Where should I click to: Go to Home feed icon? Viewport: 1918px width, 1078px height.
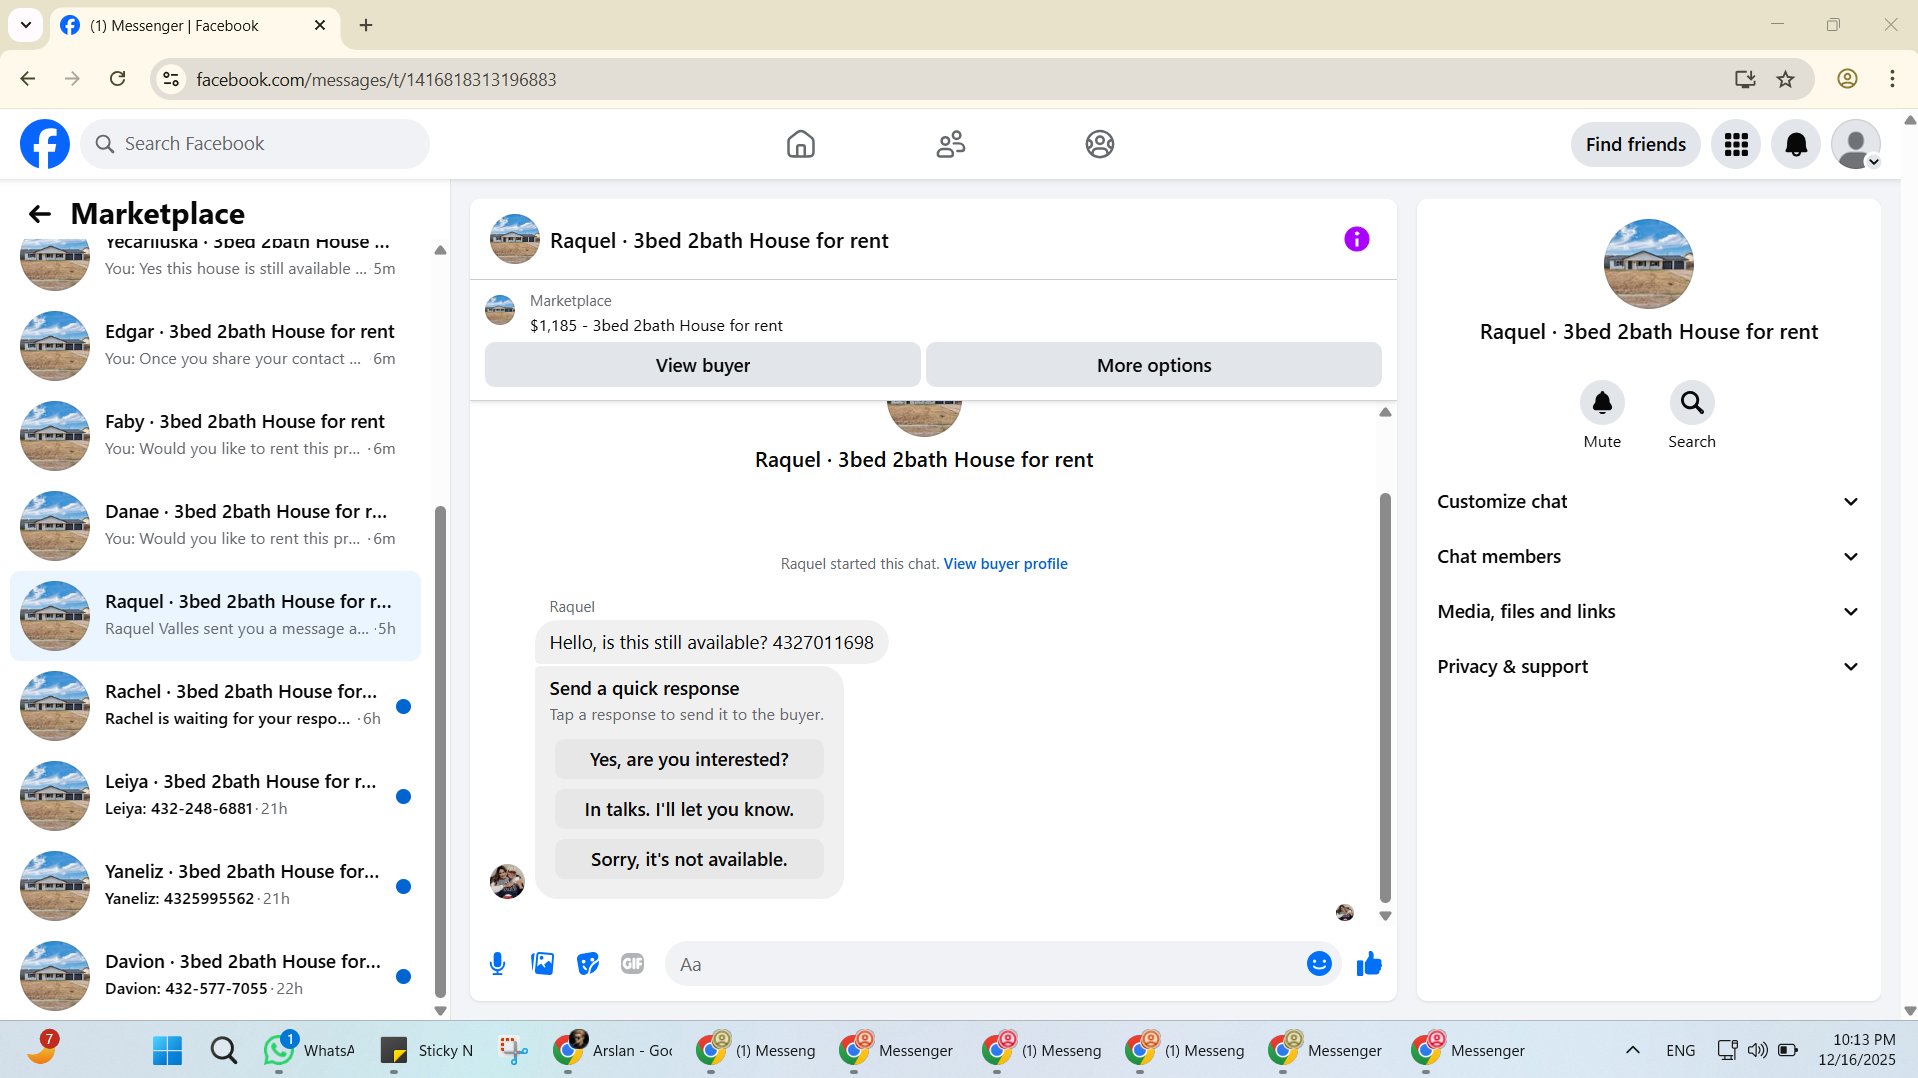pyautogui.click(x=800, y=144)
